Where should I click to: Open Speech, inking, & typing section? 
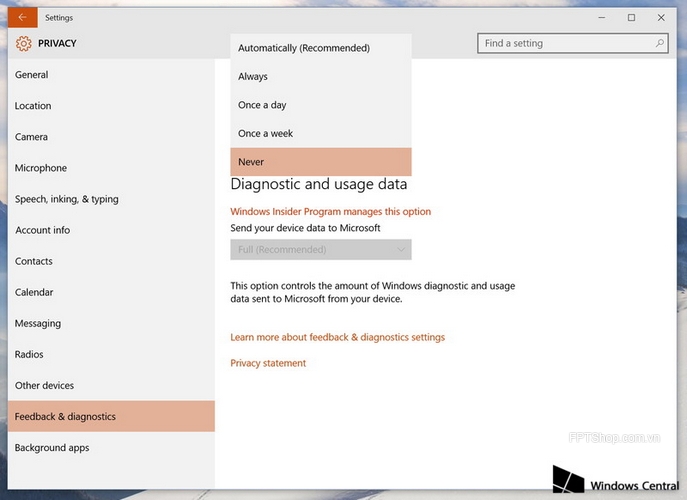[111, 199]
